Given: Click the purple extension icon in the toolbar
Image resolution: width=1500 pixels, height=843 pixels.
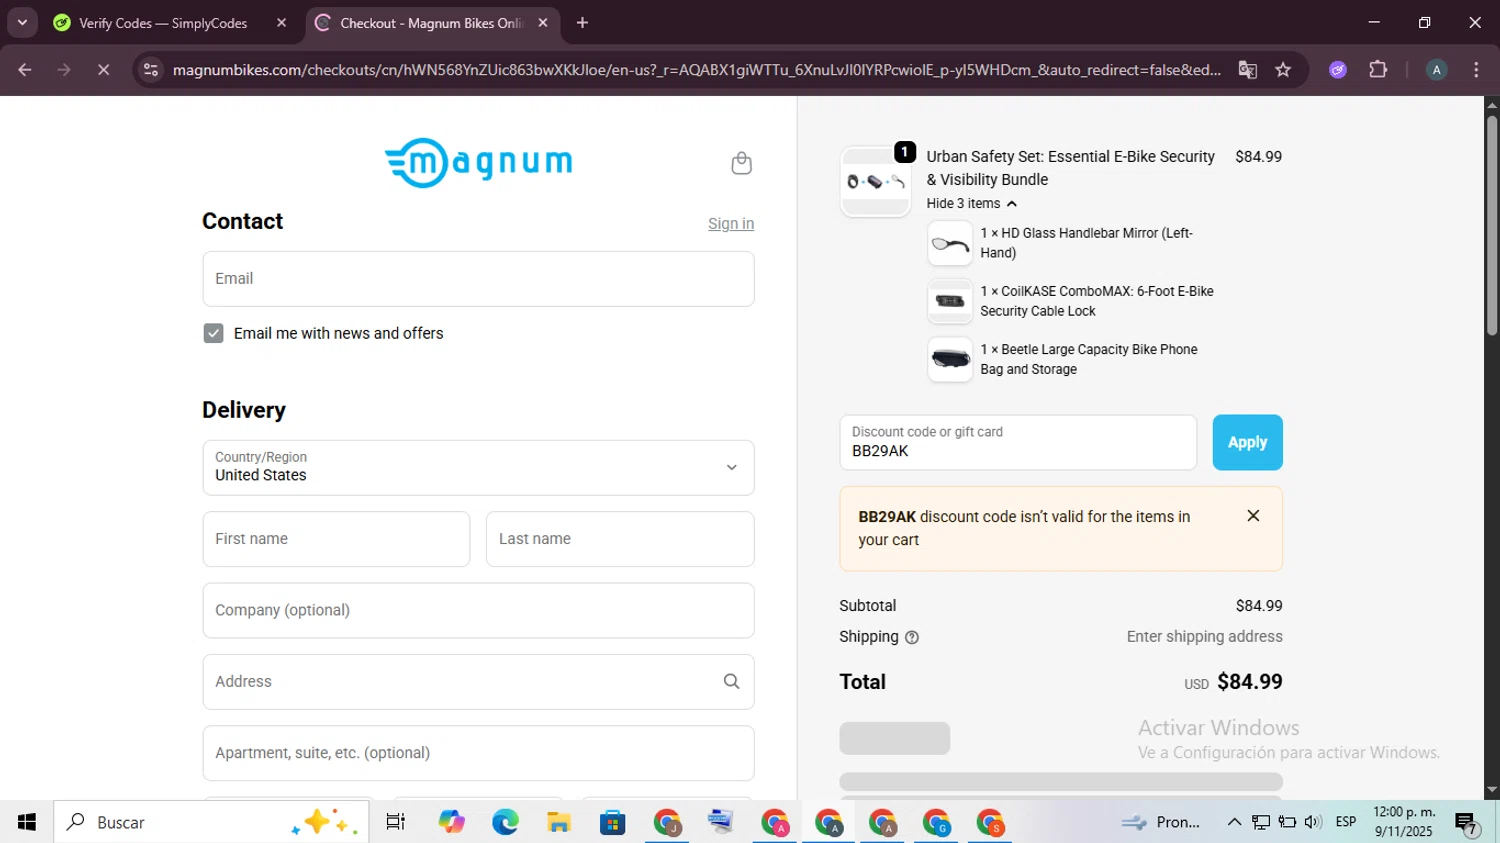Looking at the screenshot, I should click(1338, 70).
